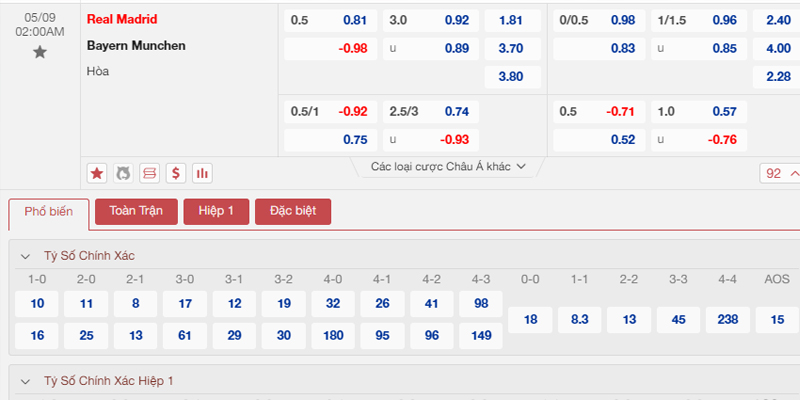Select away correct score odds 61
This screenshot has height=400, width=800.
pos(185,336)
